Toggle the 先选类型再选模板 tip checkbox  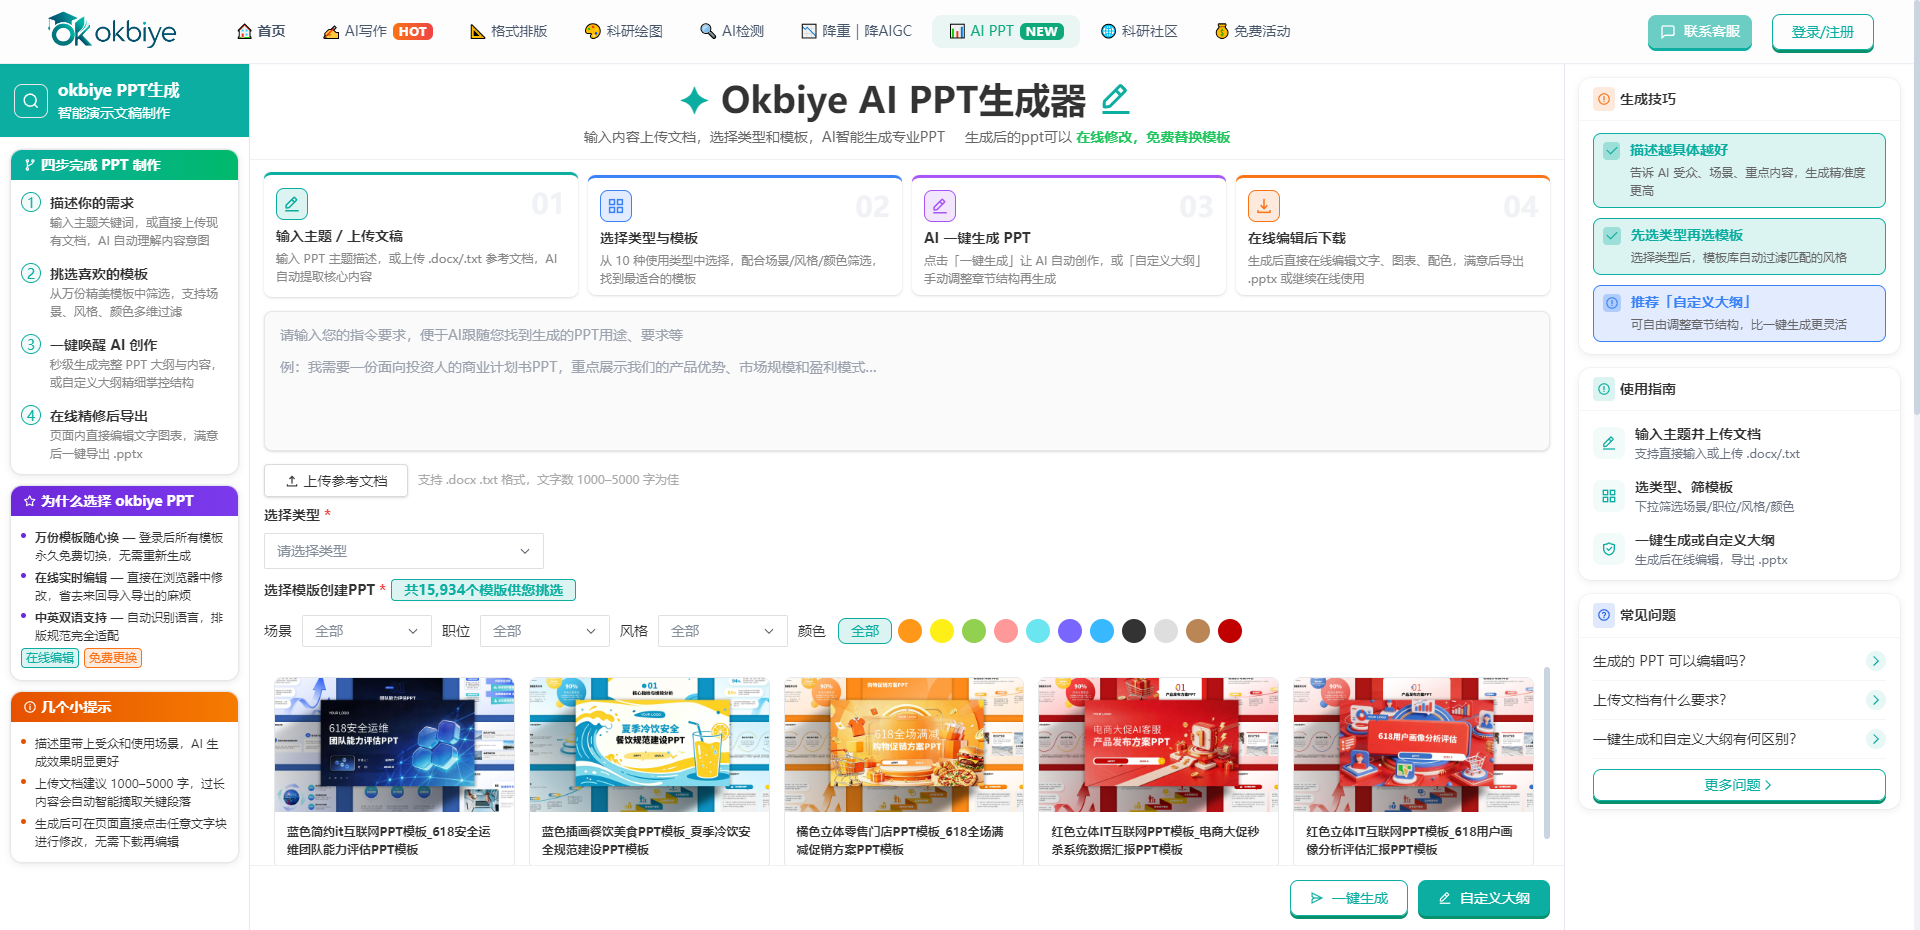pos(1612,236)
